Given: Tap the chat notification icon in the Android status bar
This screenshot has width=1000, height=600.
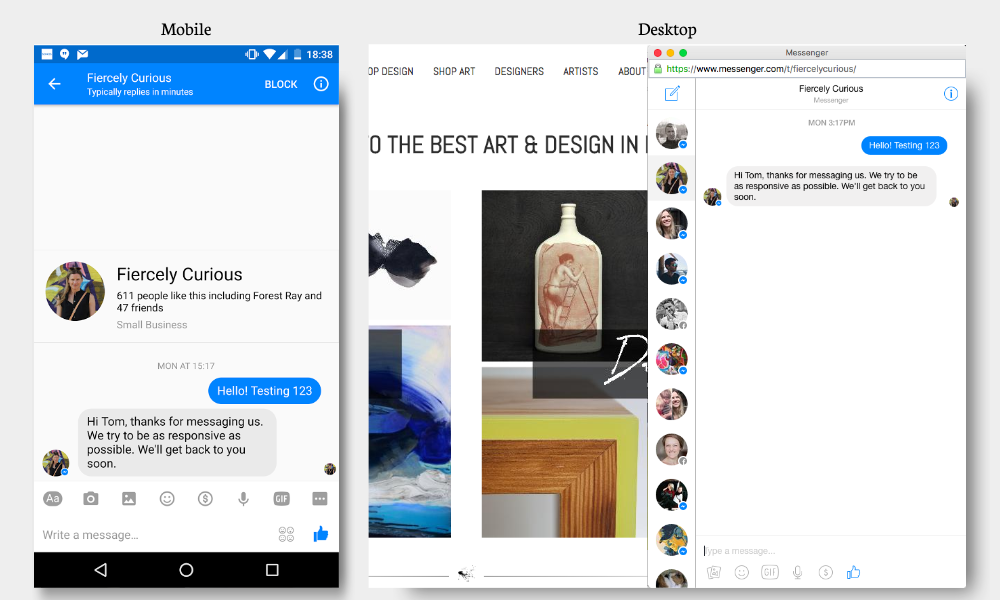Looking at the screenshot, I should tap(64, 54).
